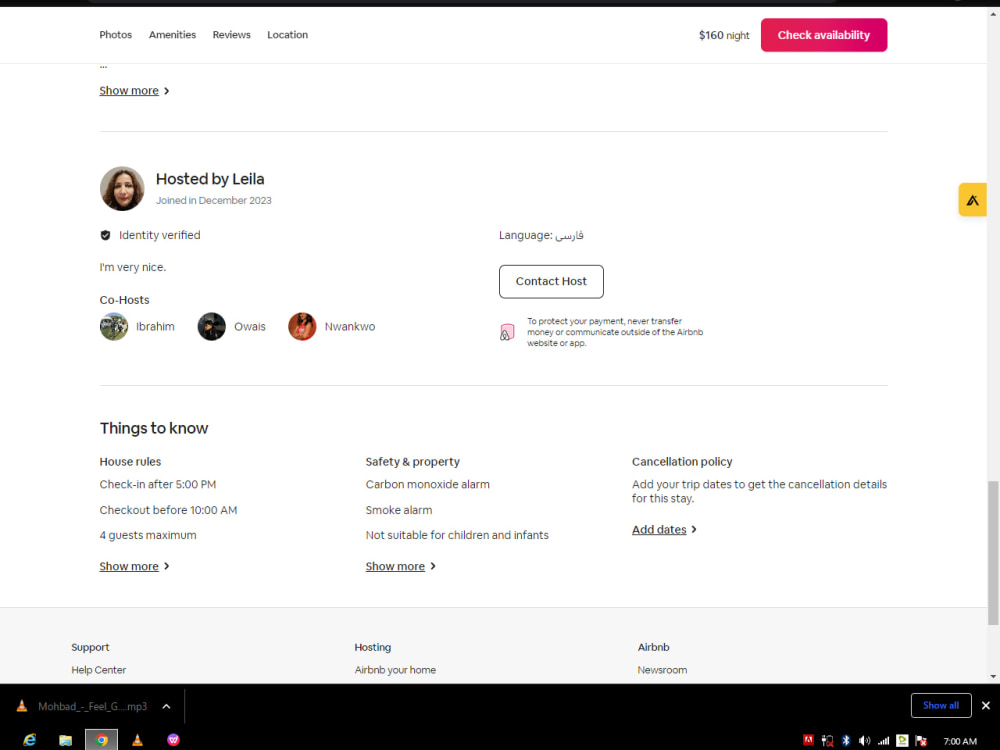Click the Hosted by Leila heading
Image resolution: width=1000 pixels, height=750 pixels.
coord(210,179)
